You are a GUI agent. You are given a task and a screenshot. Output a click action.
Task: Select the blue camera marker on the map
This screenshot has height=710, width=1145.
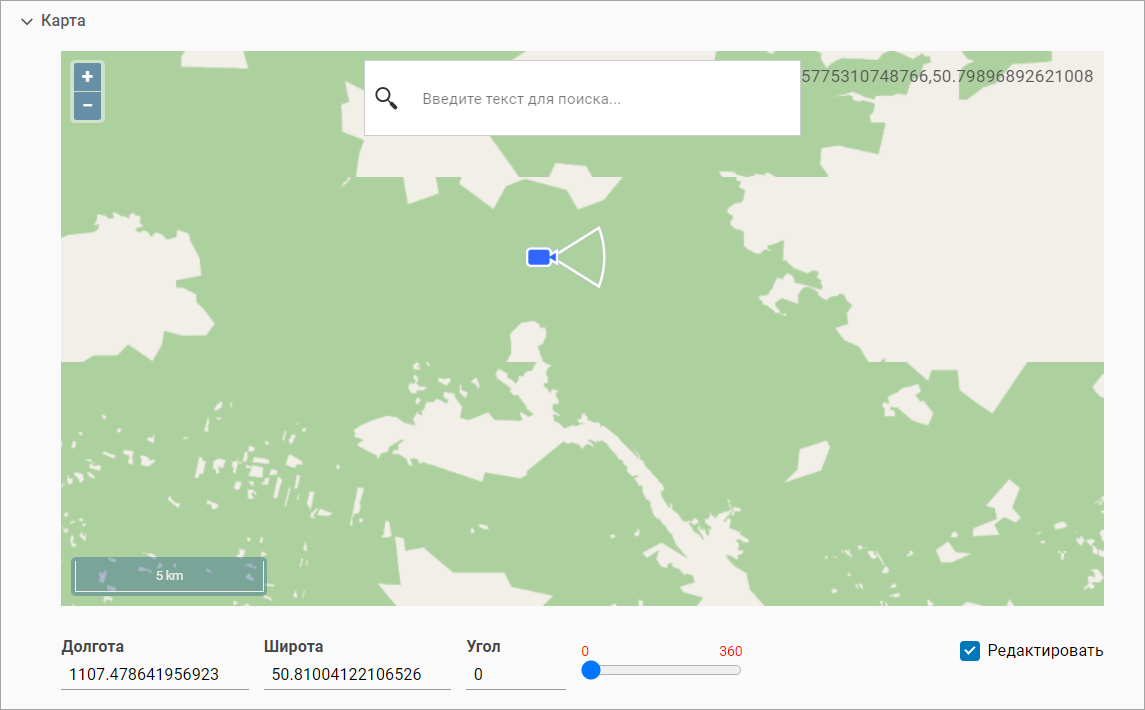click(540, 258)
